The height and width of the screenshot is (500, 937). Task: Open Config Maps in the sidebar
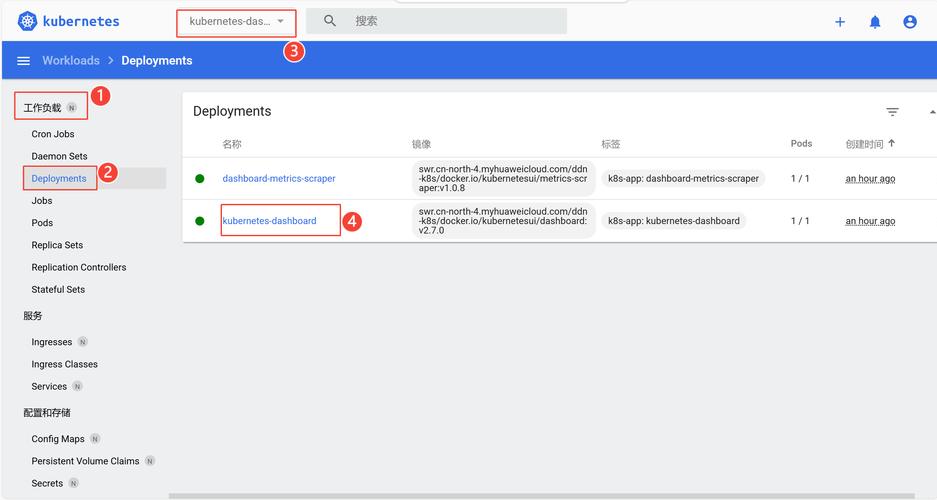click(x=58, y=439)
